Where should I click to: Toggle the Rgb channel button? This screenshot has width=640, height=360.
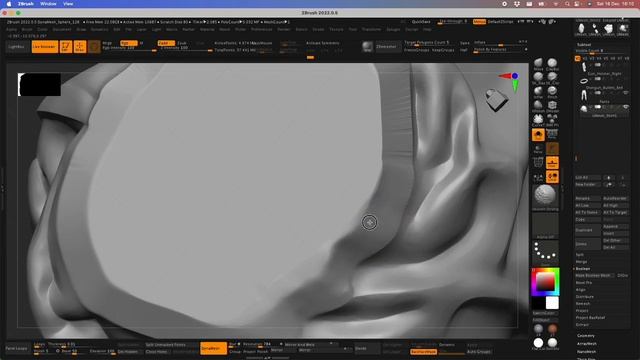click(128, 43)
